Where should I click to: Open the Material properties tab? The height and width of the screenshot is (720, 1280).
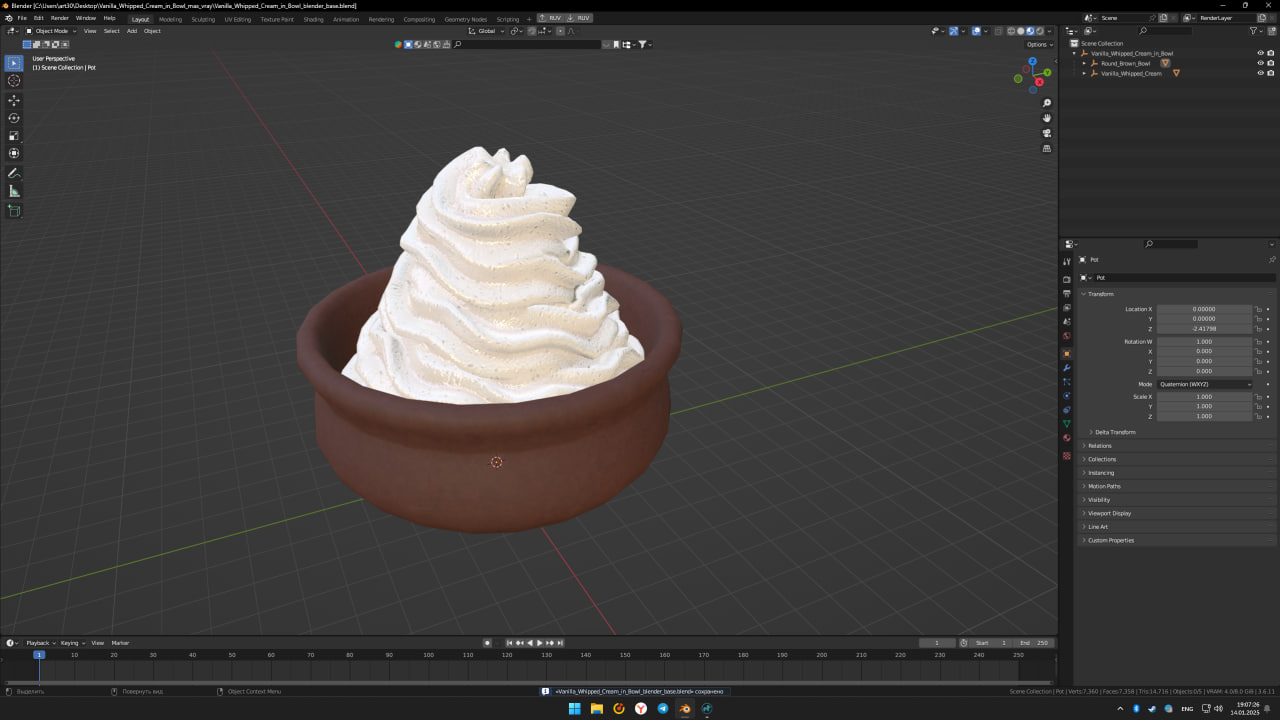click(x=1067, y=438)
